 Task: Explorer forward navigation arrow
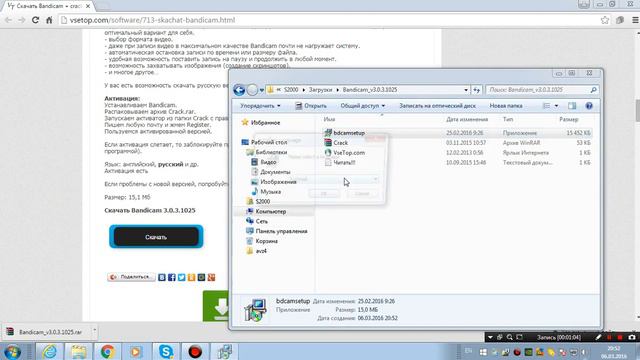pos(252,90)
